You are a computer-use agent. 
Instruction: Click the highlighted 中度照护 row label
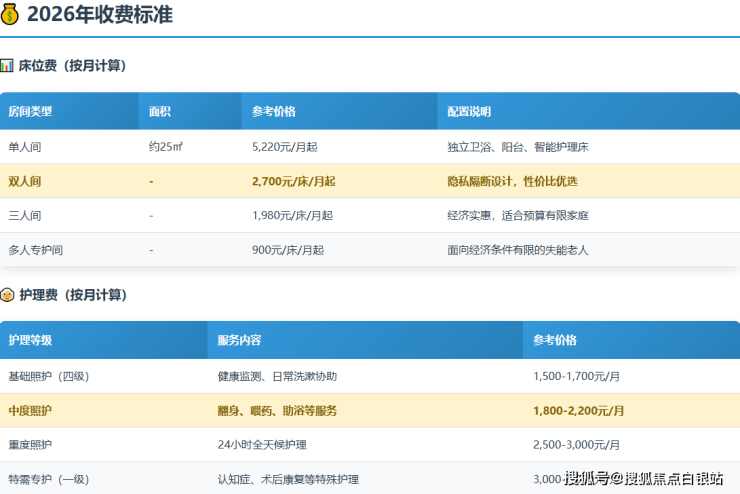pyautogui.click(x=30, y=410)
